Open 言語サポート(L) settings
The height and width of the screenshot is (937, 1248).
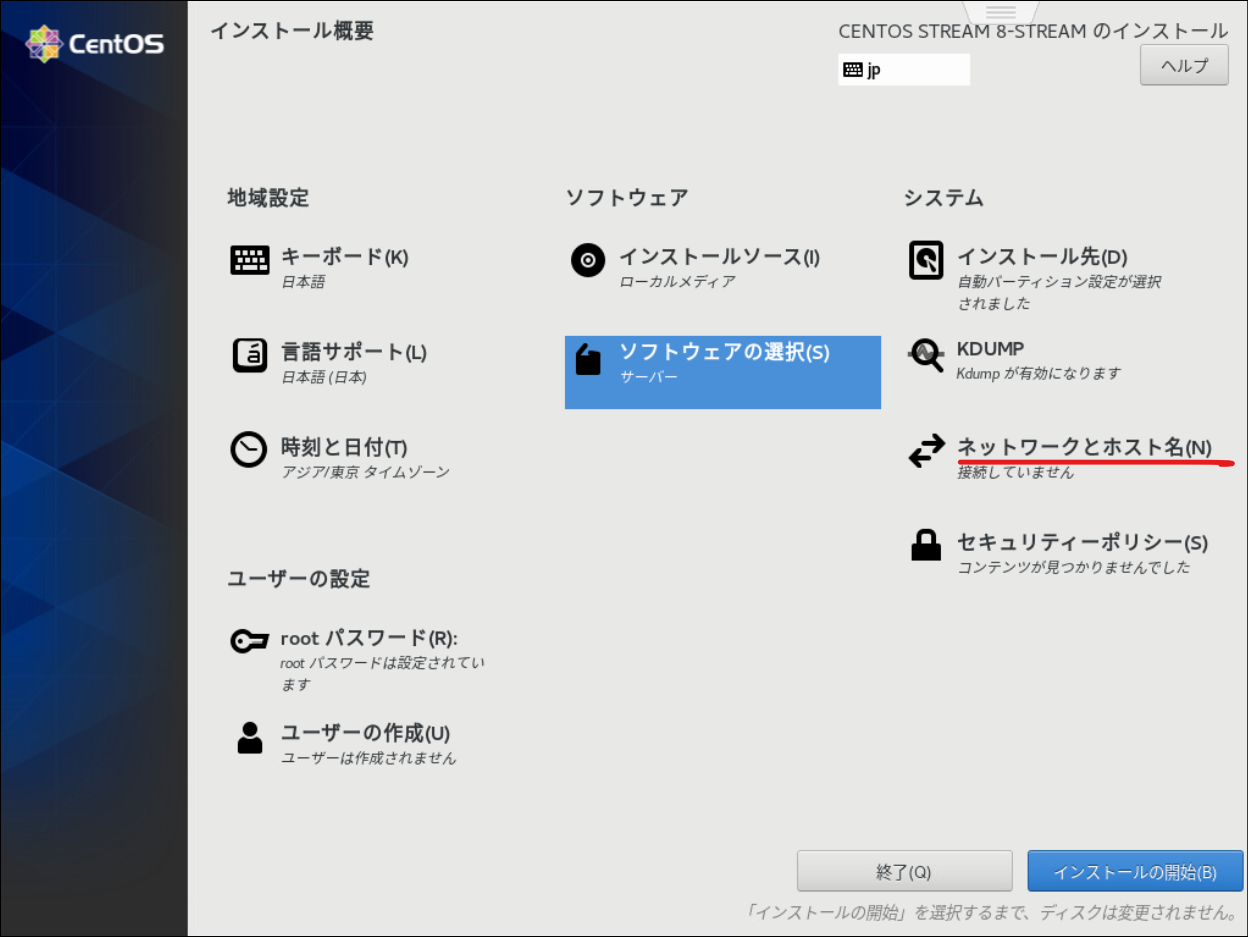pyautogui.click(x=354, y=352)
